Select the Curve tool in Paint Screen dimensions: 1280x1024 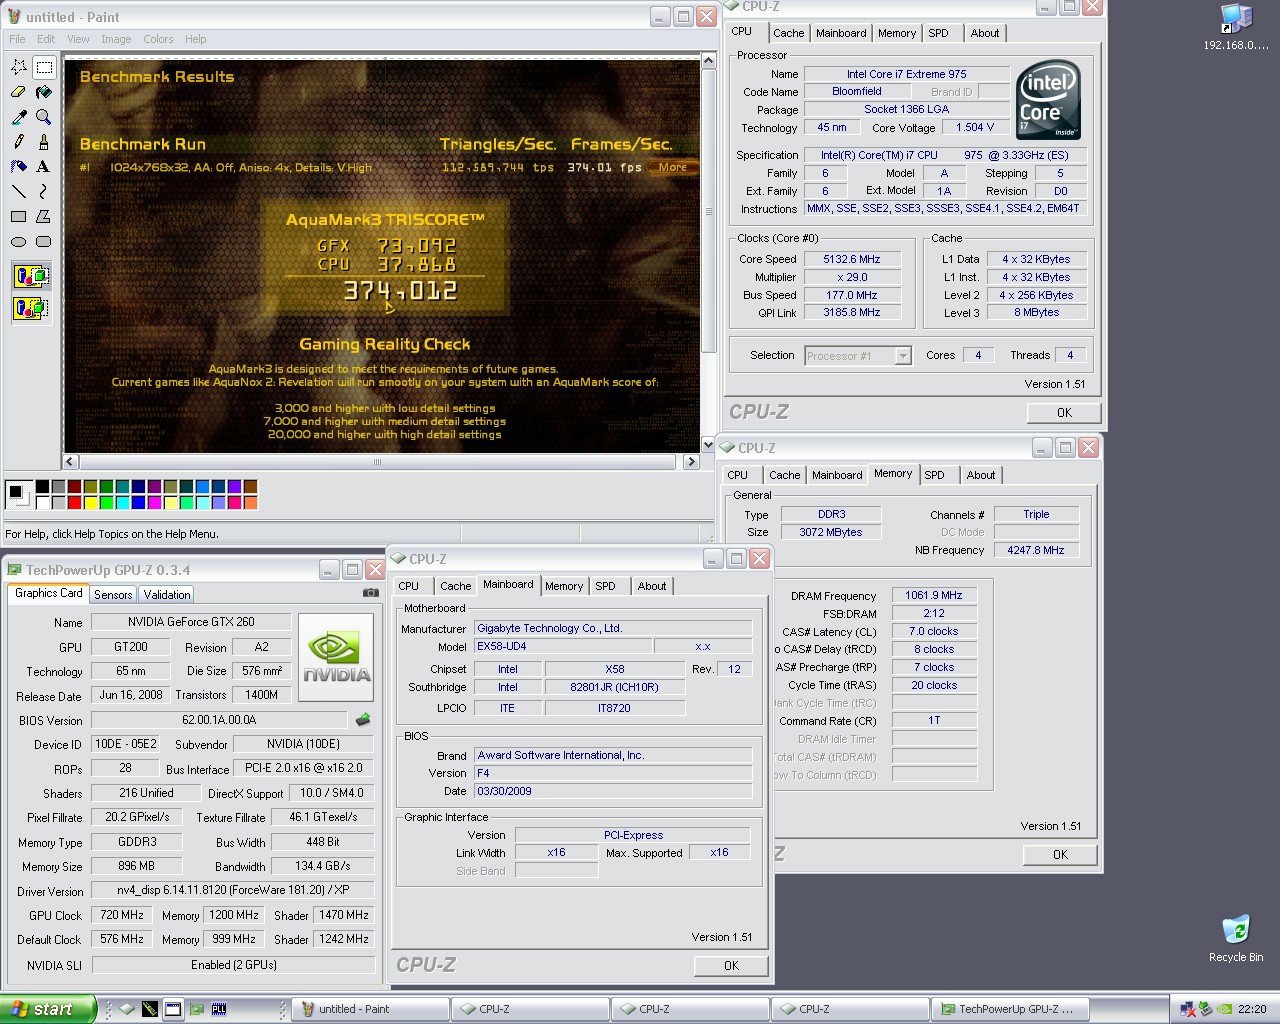pos(44,191)
